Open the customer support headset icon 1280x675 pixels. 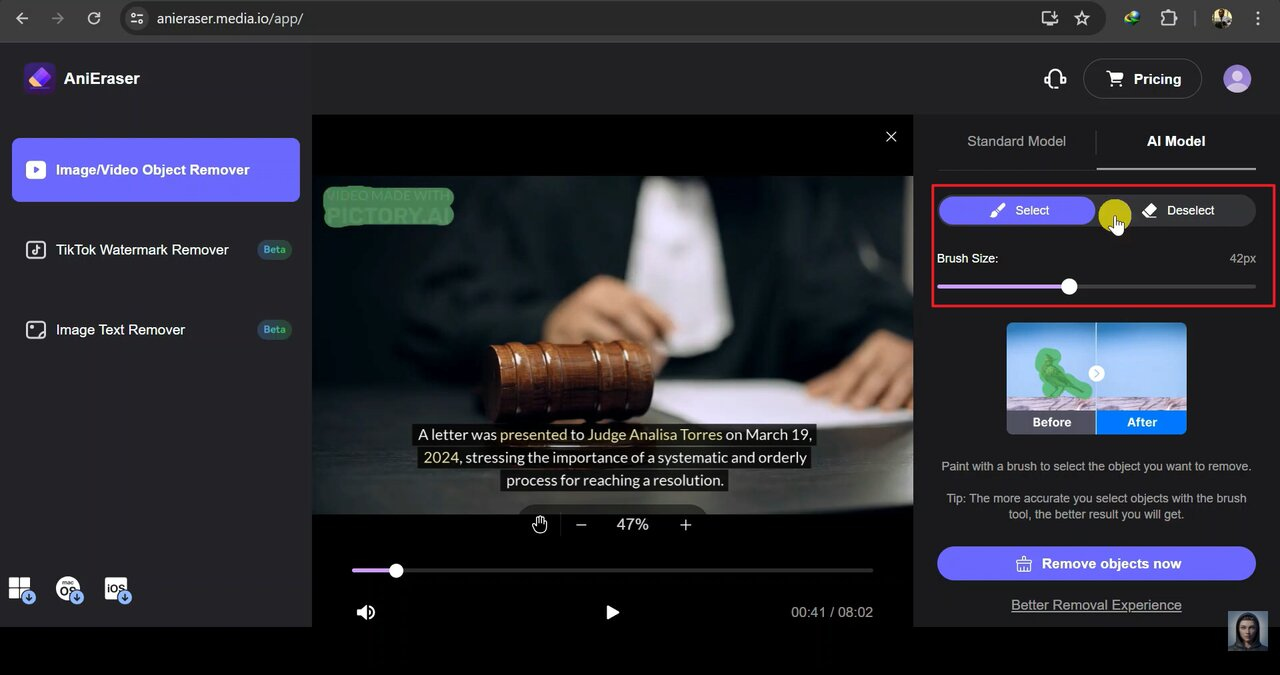[x=1055, y=79]
